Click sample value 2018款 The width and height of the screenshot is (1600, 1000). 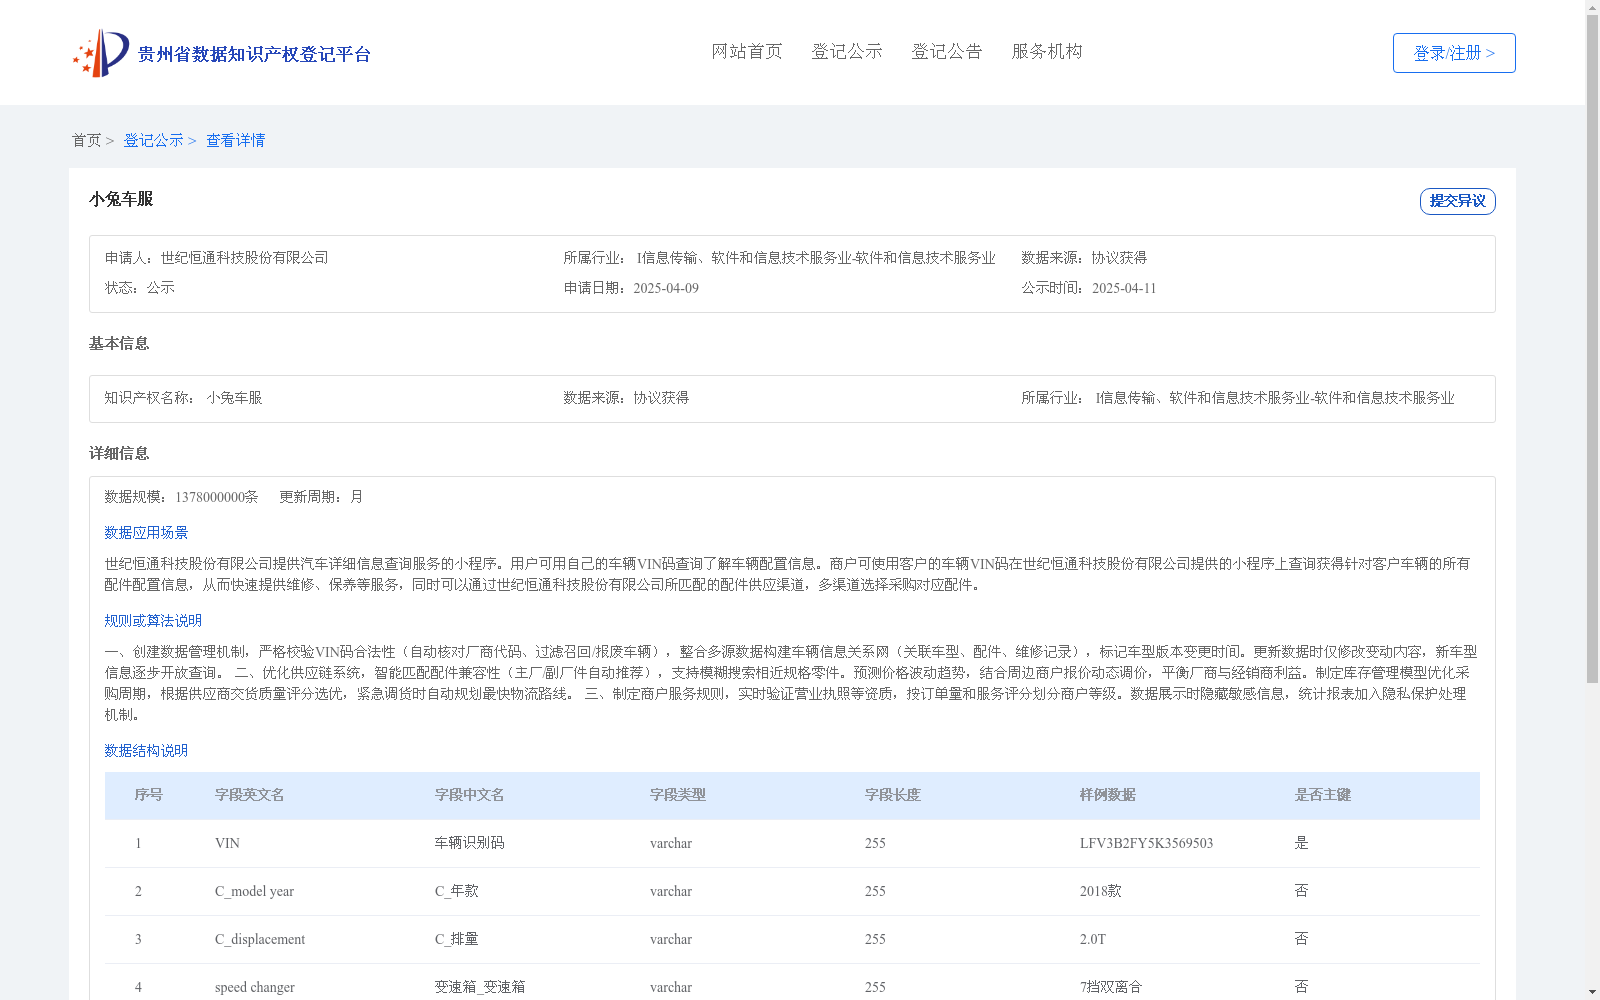click(x=1101, y=891)
